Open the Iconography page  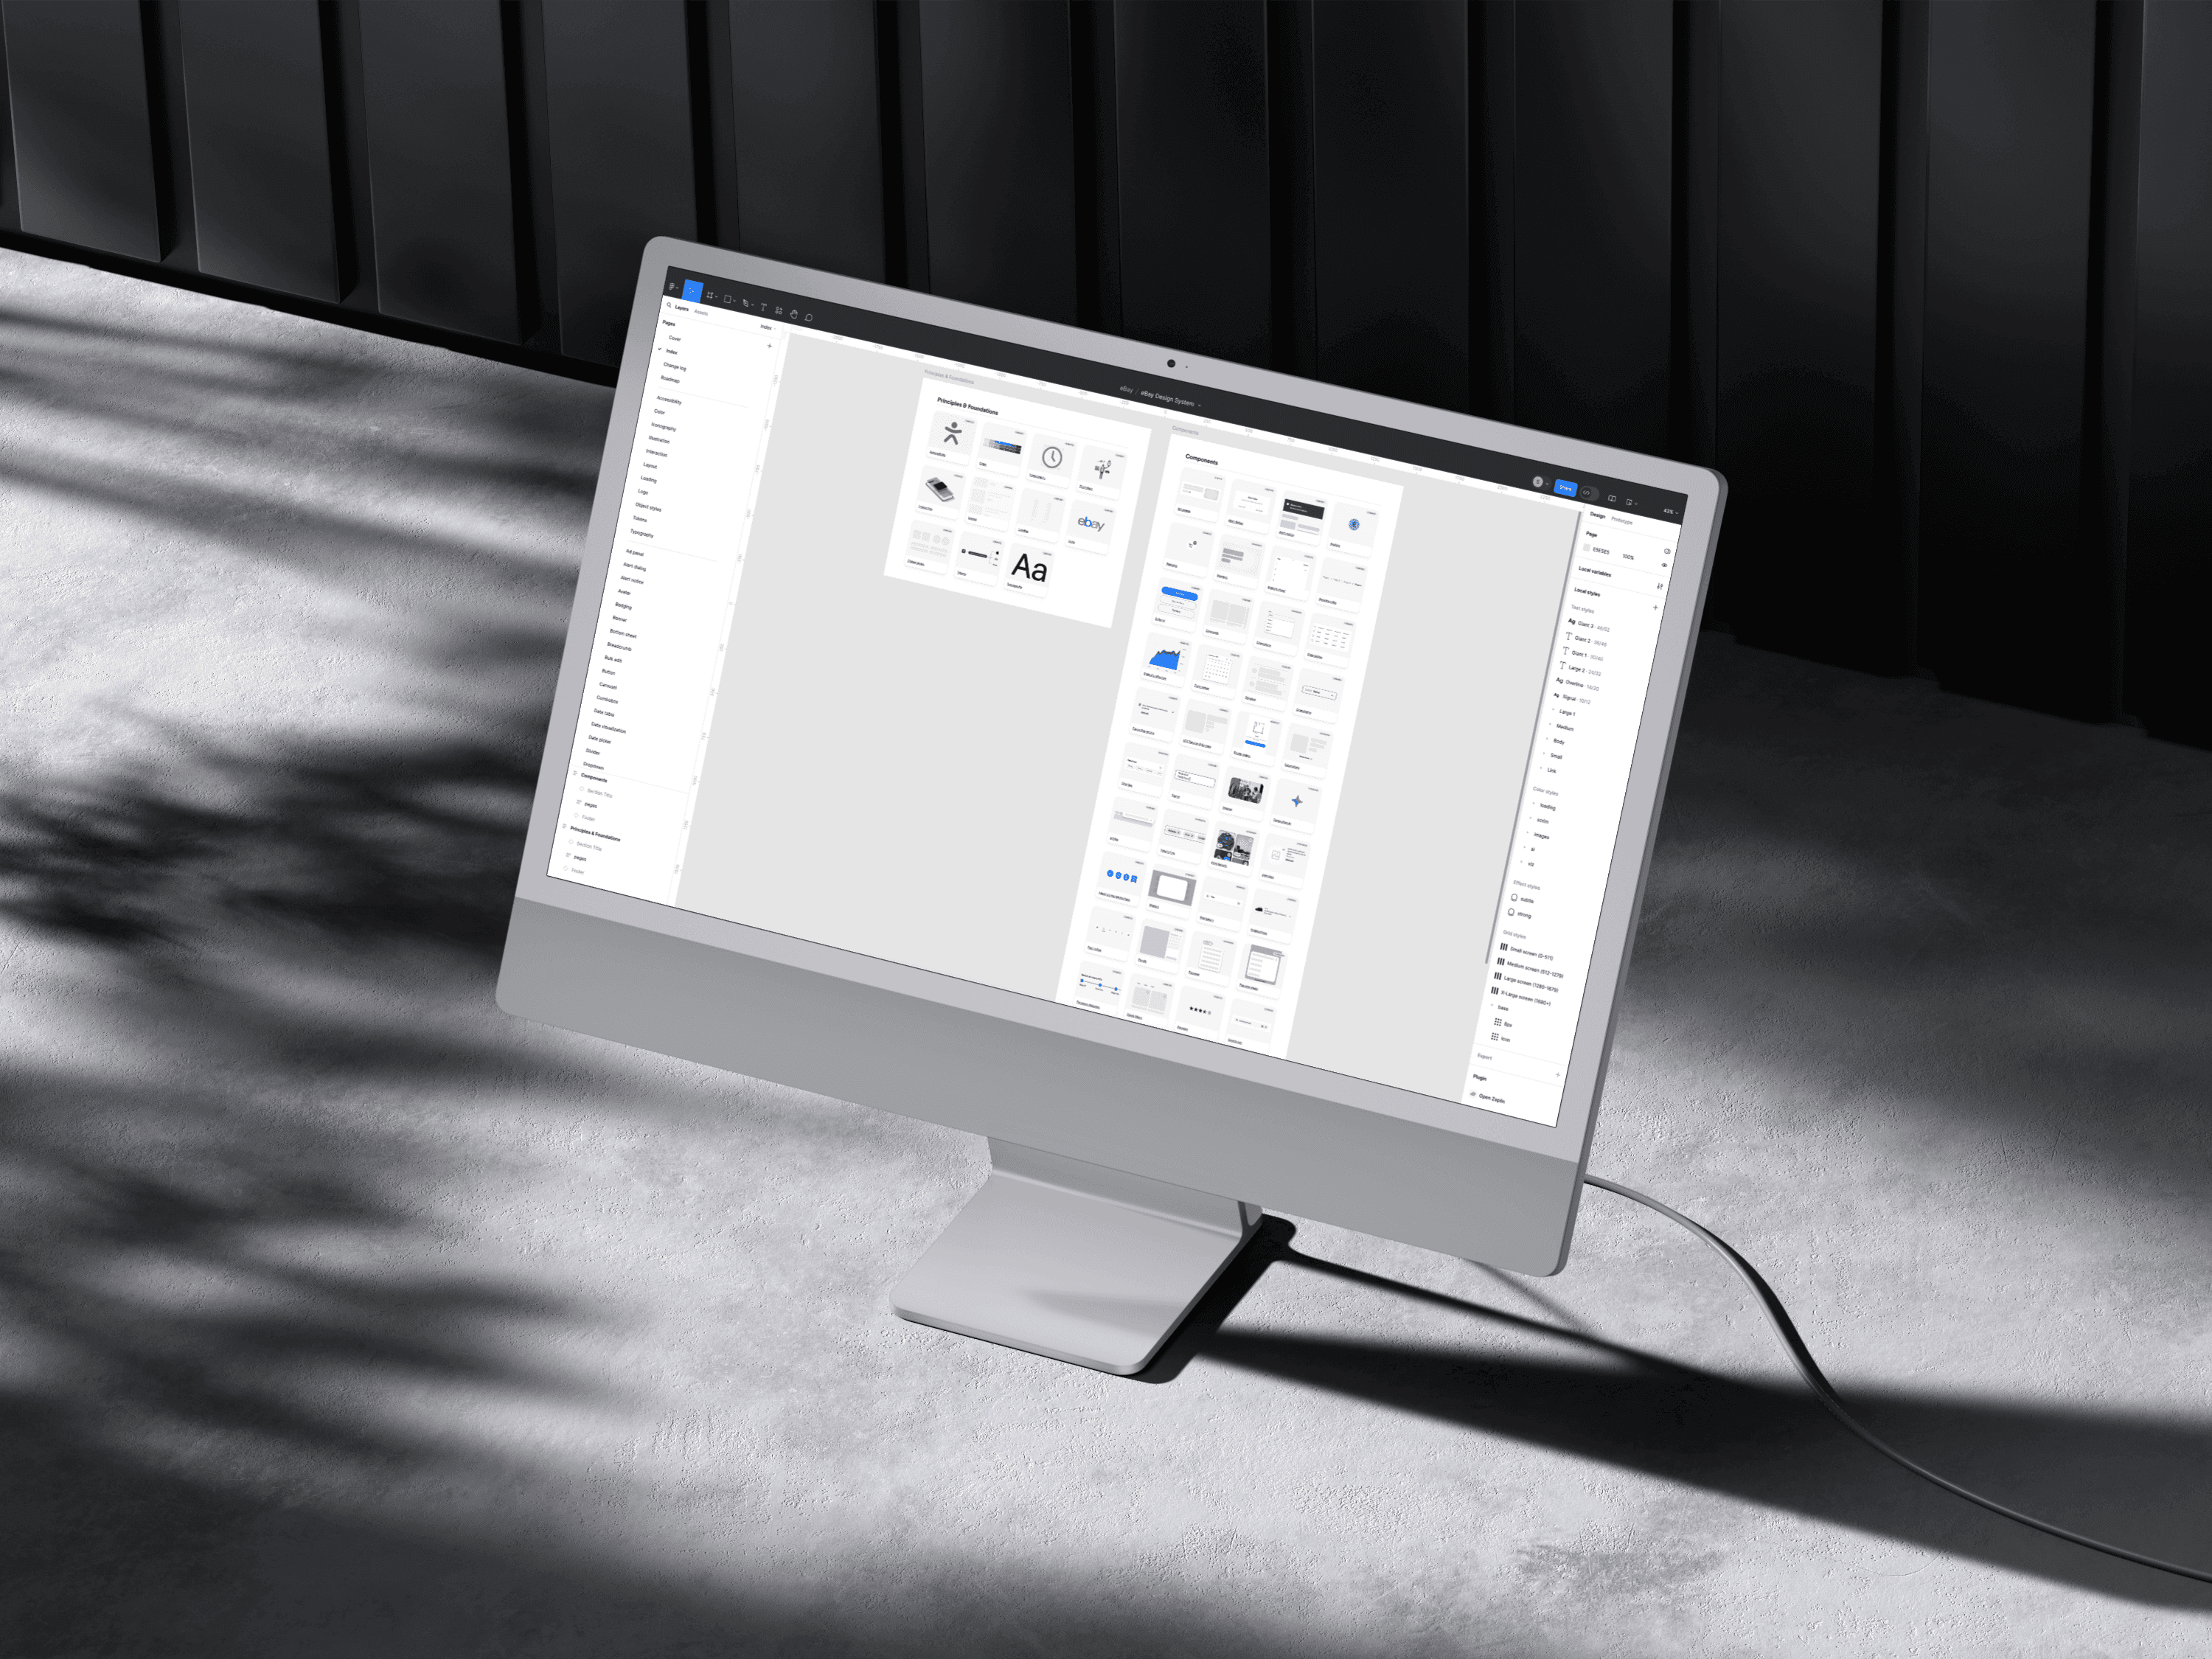tap(664, 427)
